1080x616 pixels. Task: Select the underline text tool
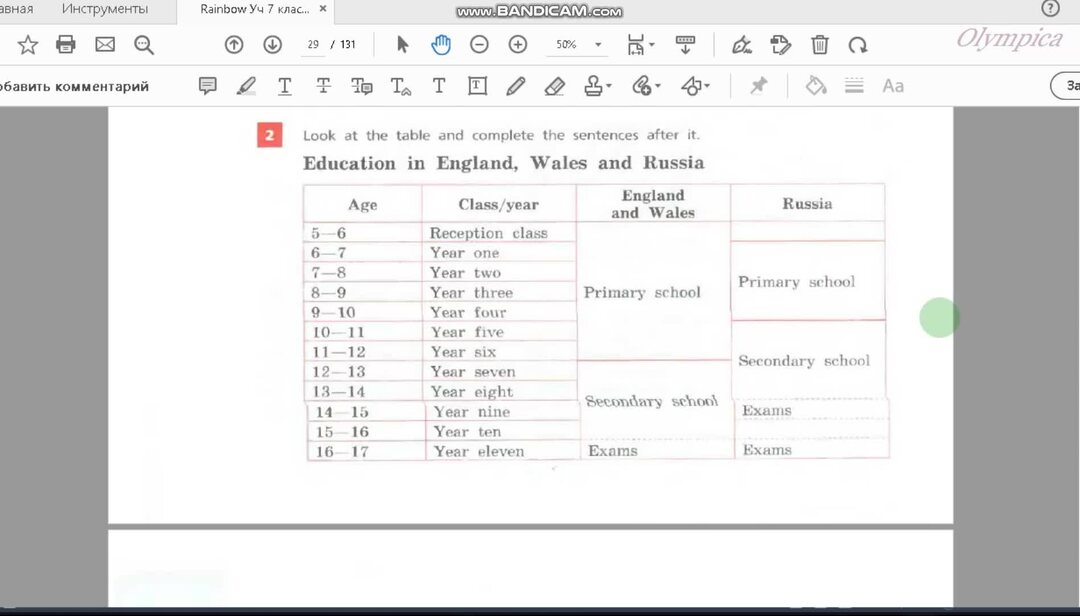(284, 86)
